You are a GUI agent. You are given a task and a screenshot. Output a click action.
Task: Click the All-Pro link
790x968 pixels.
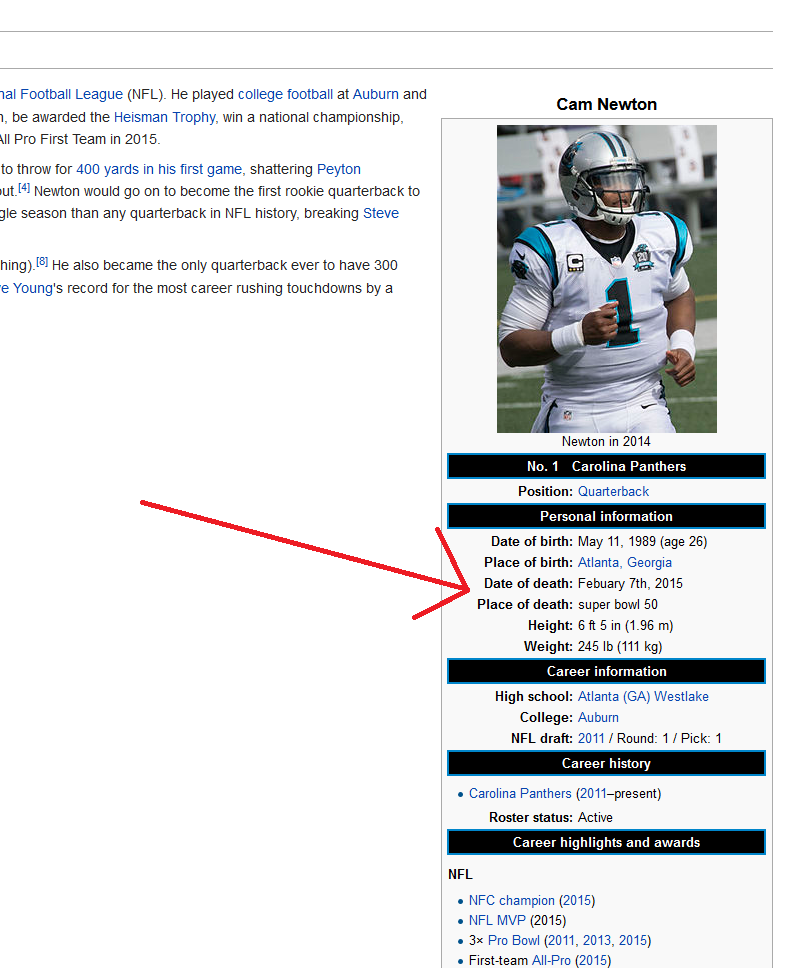[551, 961]
